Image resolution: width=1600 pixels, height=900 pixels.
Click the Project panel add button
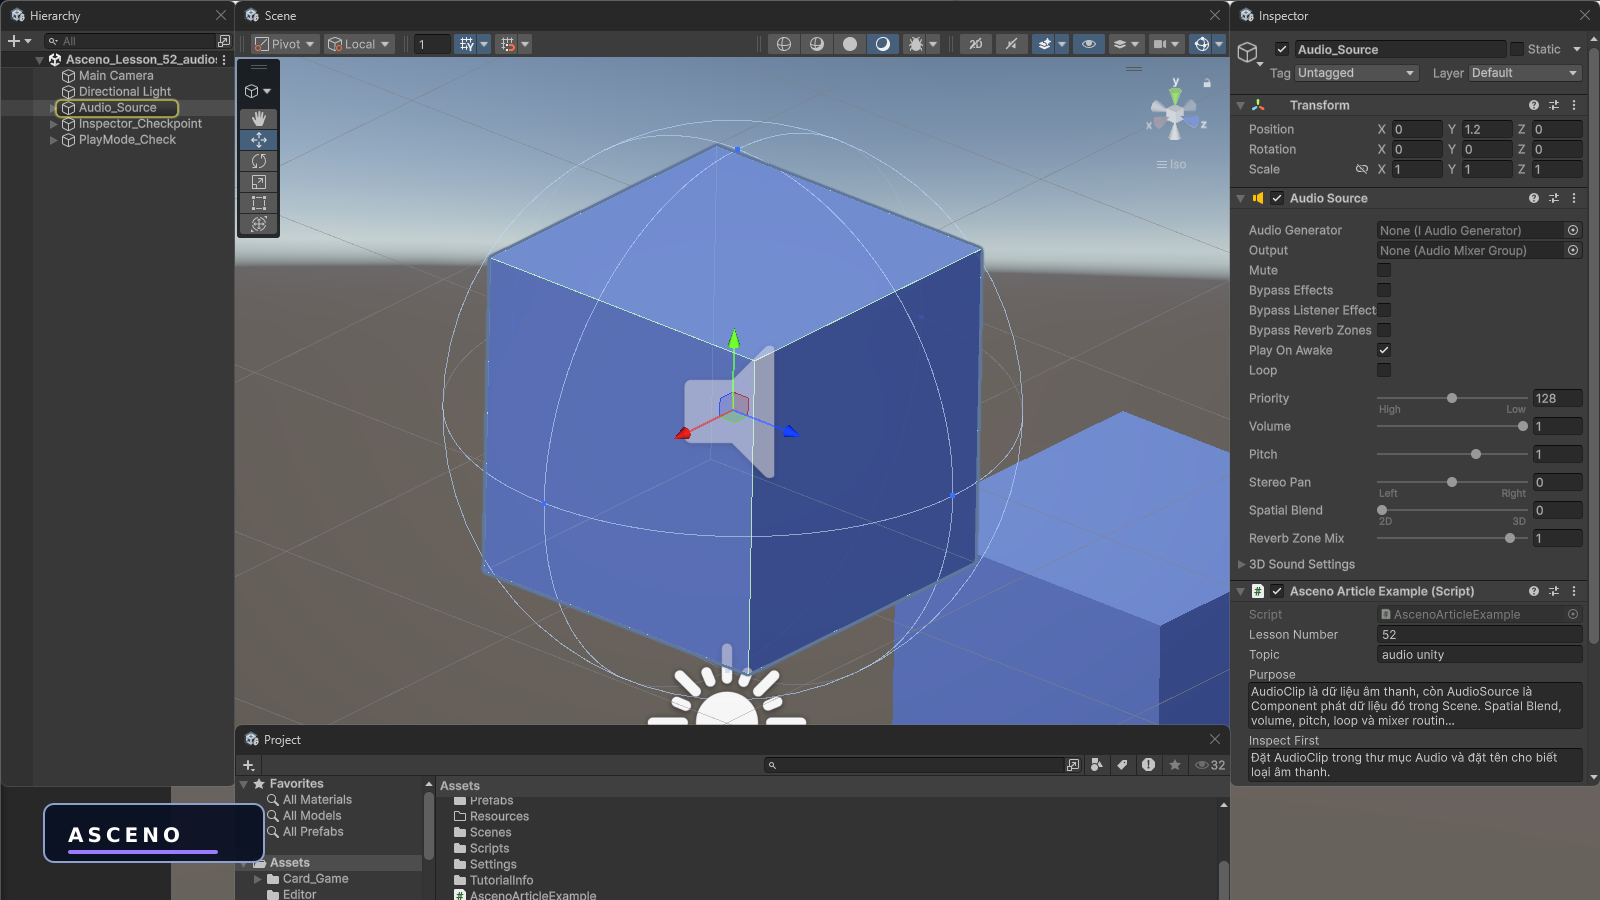pyautogui.click(x=249, y=765)
